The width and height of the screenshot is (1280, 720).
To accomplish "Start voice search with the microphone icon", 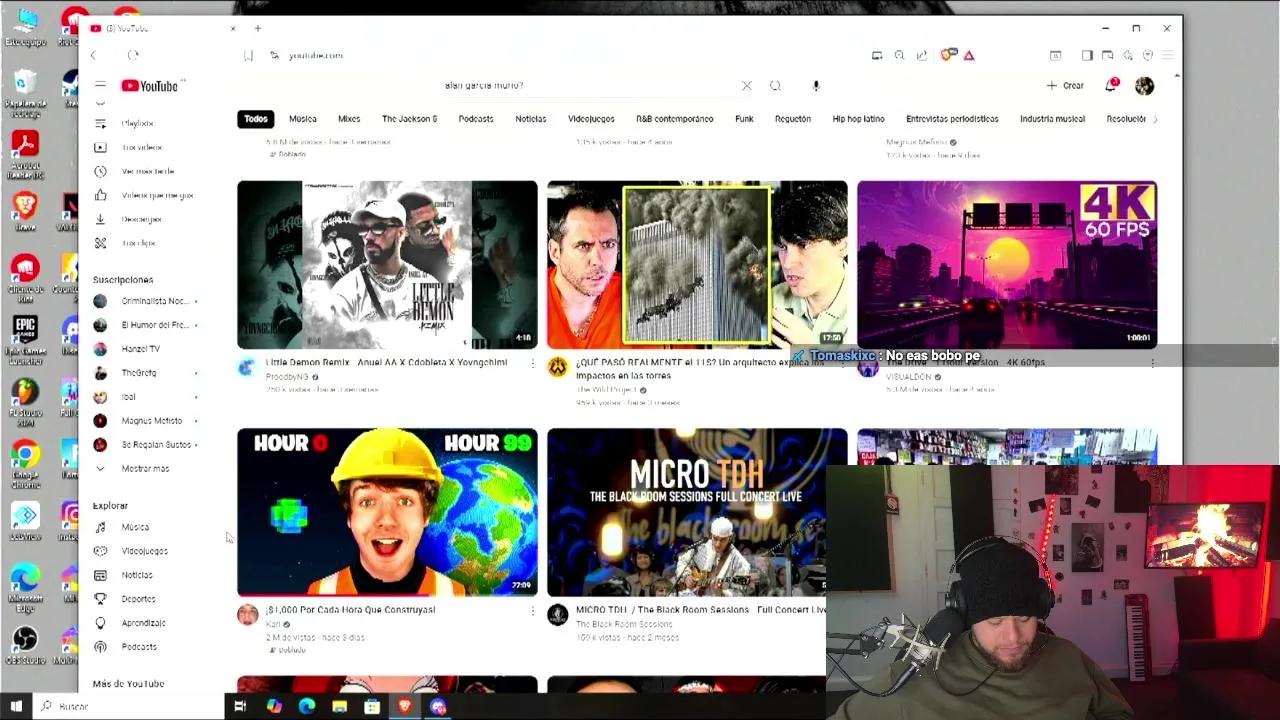I will coord(816,86).
